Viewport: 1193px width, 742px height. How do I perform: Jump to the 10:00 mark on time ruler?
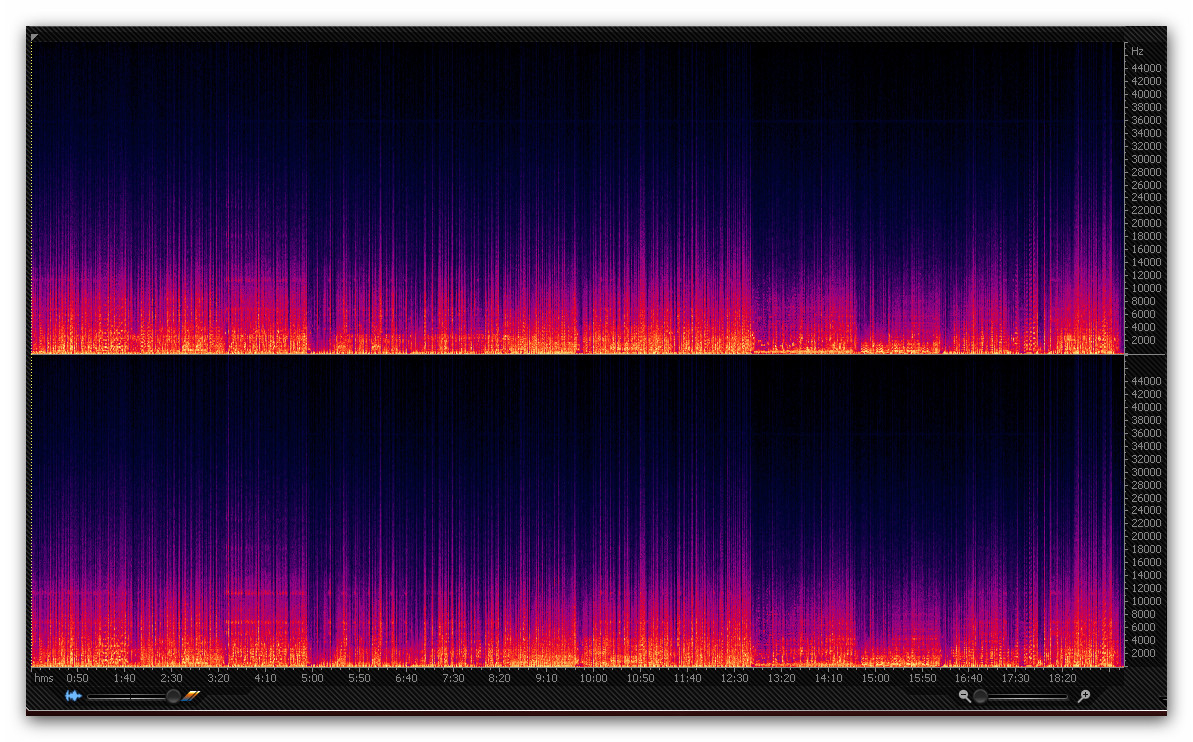(593, 678)
